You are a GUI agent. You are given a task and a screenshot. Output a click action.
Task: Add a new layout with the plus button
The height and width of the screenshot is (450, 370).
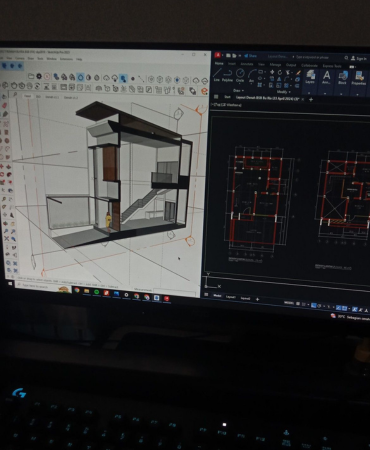257,299
